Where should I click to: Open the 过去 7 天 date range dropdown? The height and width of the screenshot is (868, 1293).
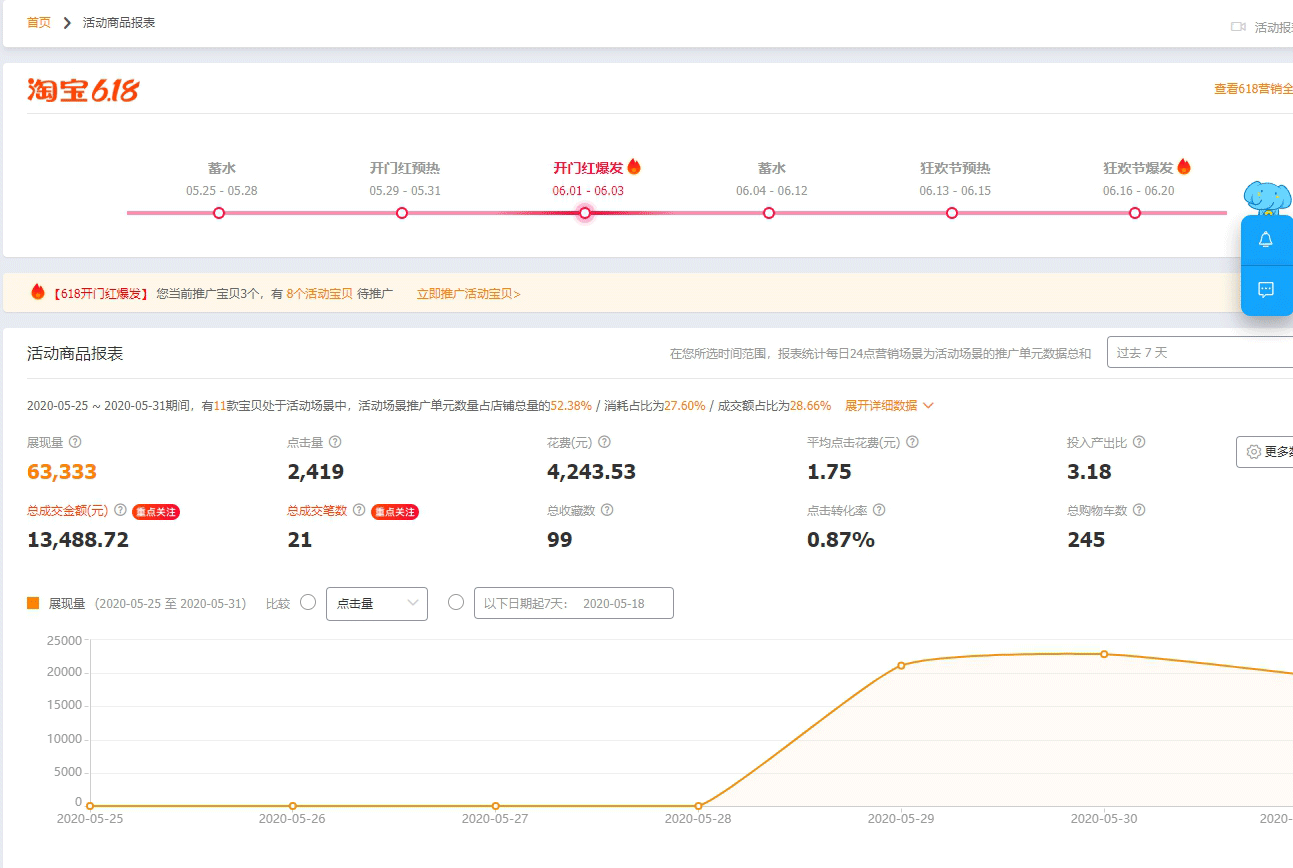tap(1198, 352)
